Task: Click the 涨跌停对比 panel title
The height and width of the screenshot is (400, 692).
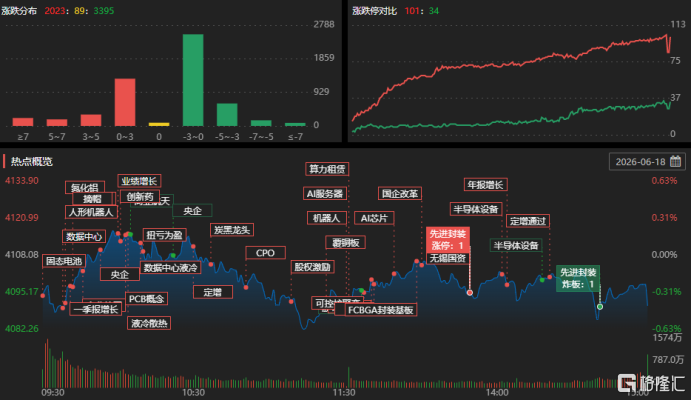Action: 374,11
